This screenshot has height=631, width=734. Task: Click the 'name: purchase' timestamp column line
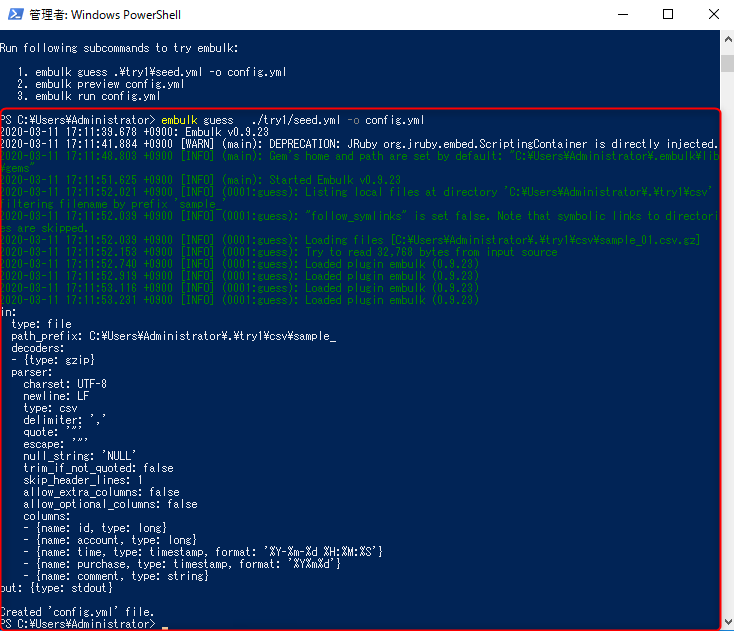(x=182, y=564)
